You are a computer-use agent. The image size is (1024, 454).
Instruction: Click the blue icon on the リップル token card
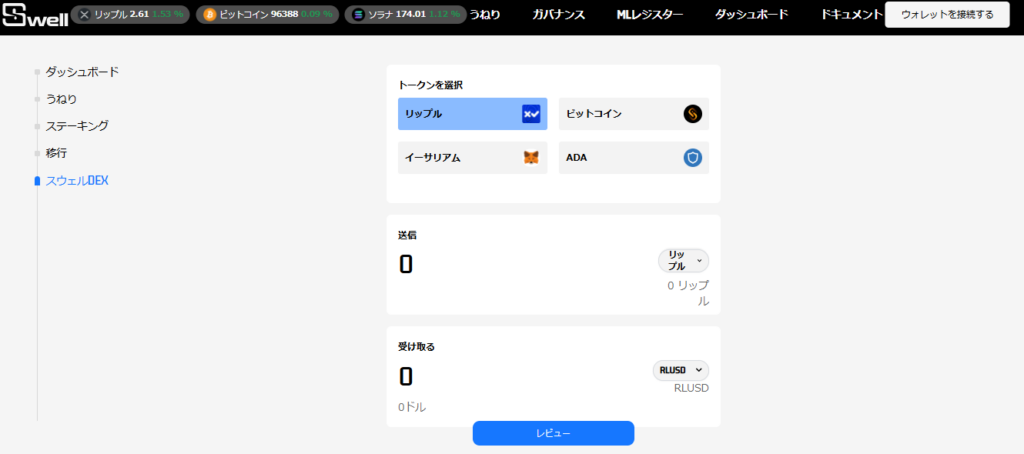531,114
